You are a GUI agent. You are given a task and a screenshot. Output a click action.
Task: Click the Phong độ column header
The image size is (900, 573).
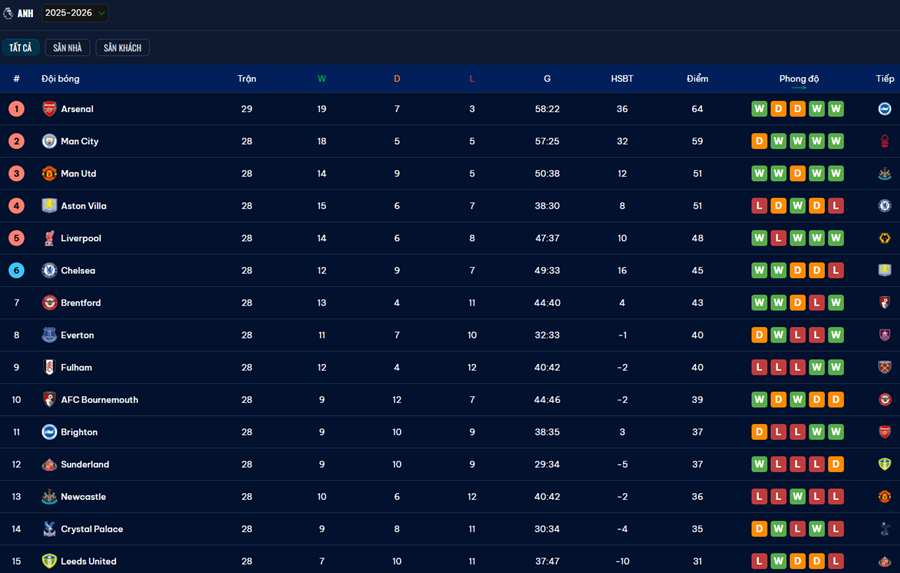pyautogui.click(x=799, y=79)
